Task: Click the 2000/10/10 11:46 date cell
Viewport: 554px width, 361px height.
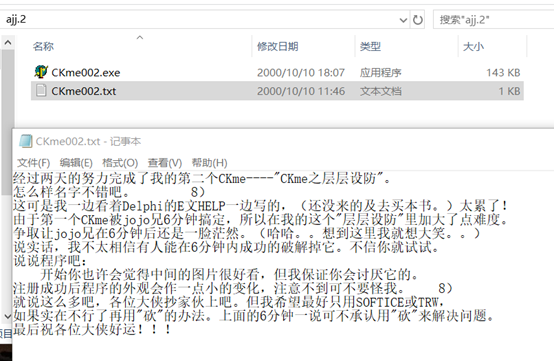Action: [301, 91]
